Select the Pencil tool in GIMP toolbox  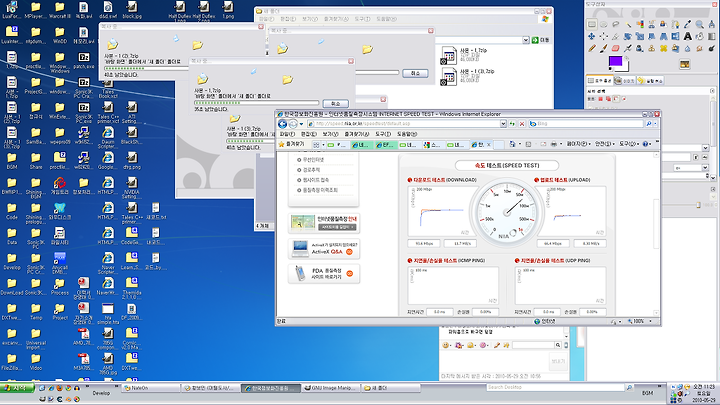coord(592,48)
